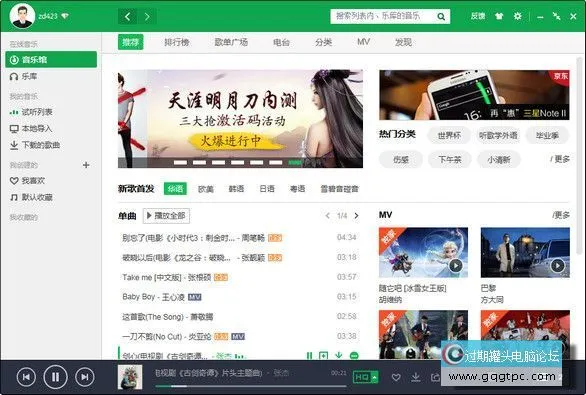Open the 伤感 category tag

click(401, 160)
